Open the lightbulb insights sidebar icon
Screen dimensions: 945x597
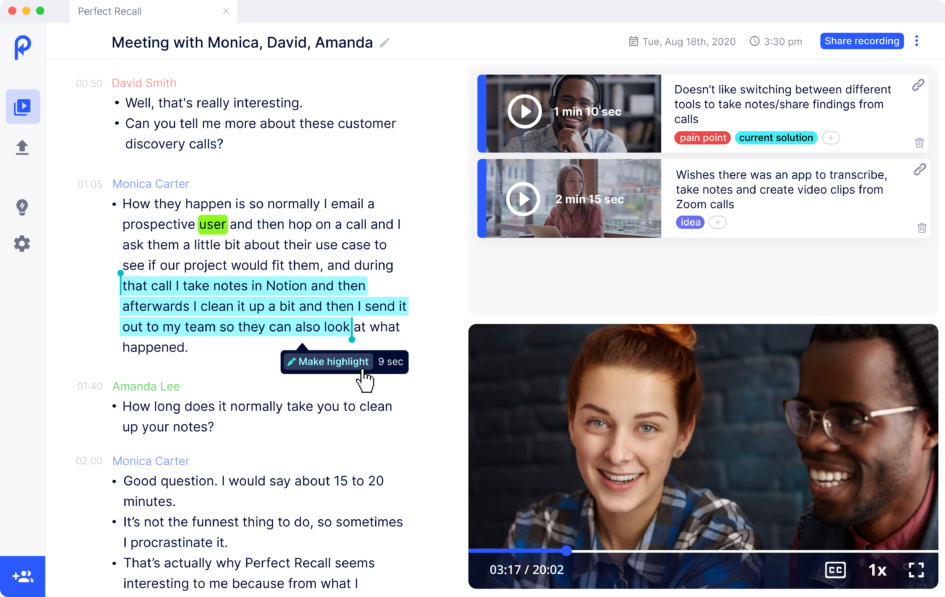point(22,207)
